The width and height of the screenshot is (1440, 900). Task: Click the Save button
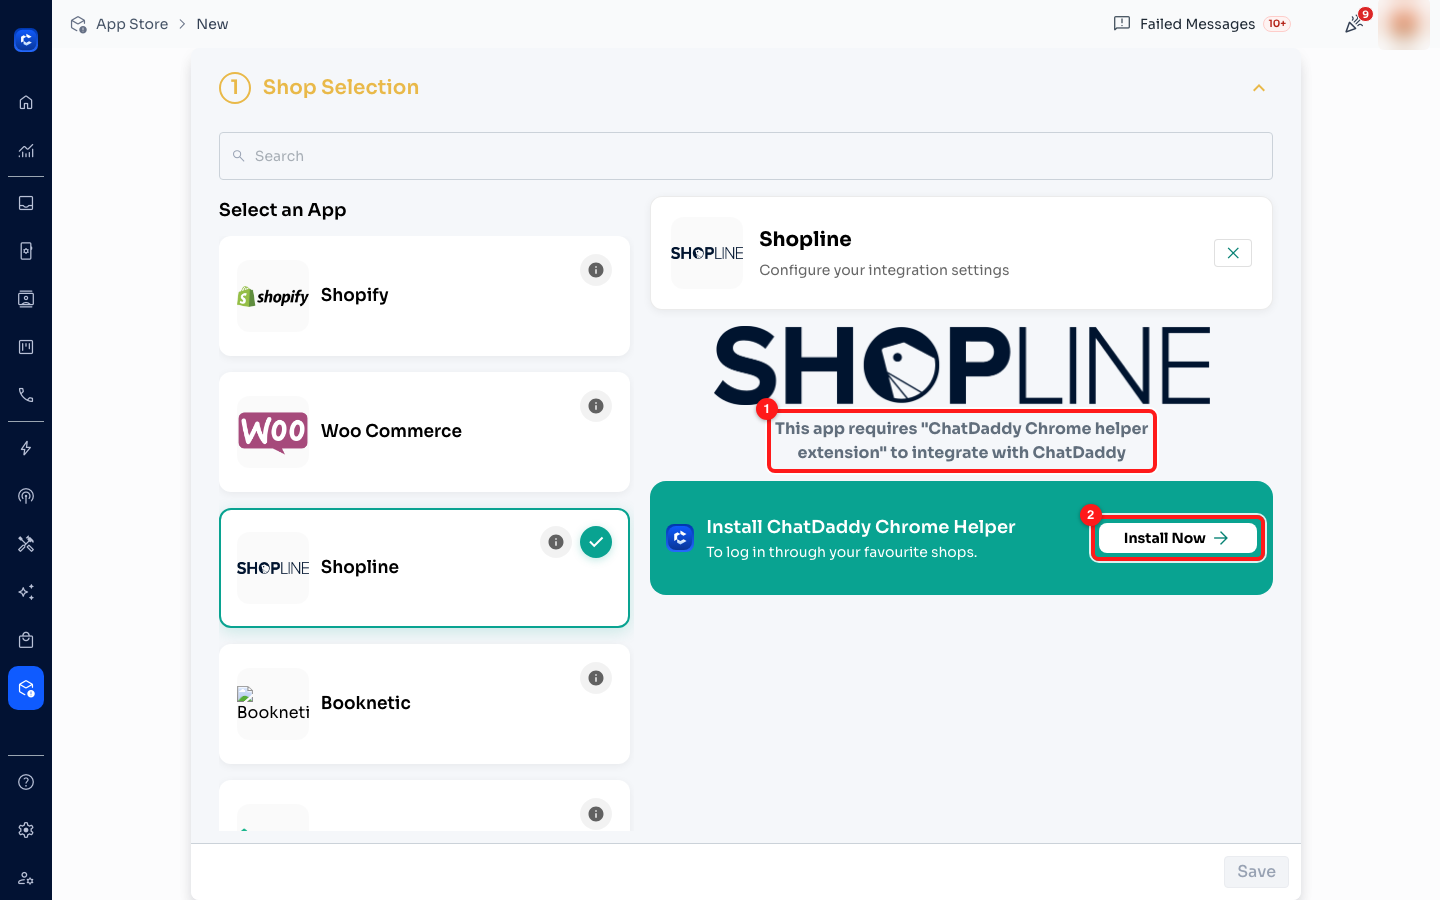1256,872
